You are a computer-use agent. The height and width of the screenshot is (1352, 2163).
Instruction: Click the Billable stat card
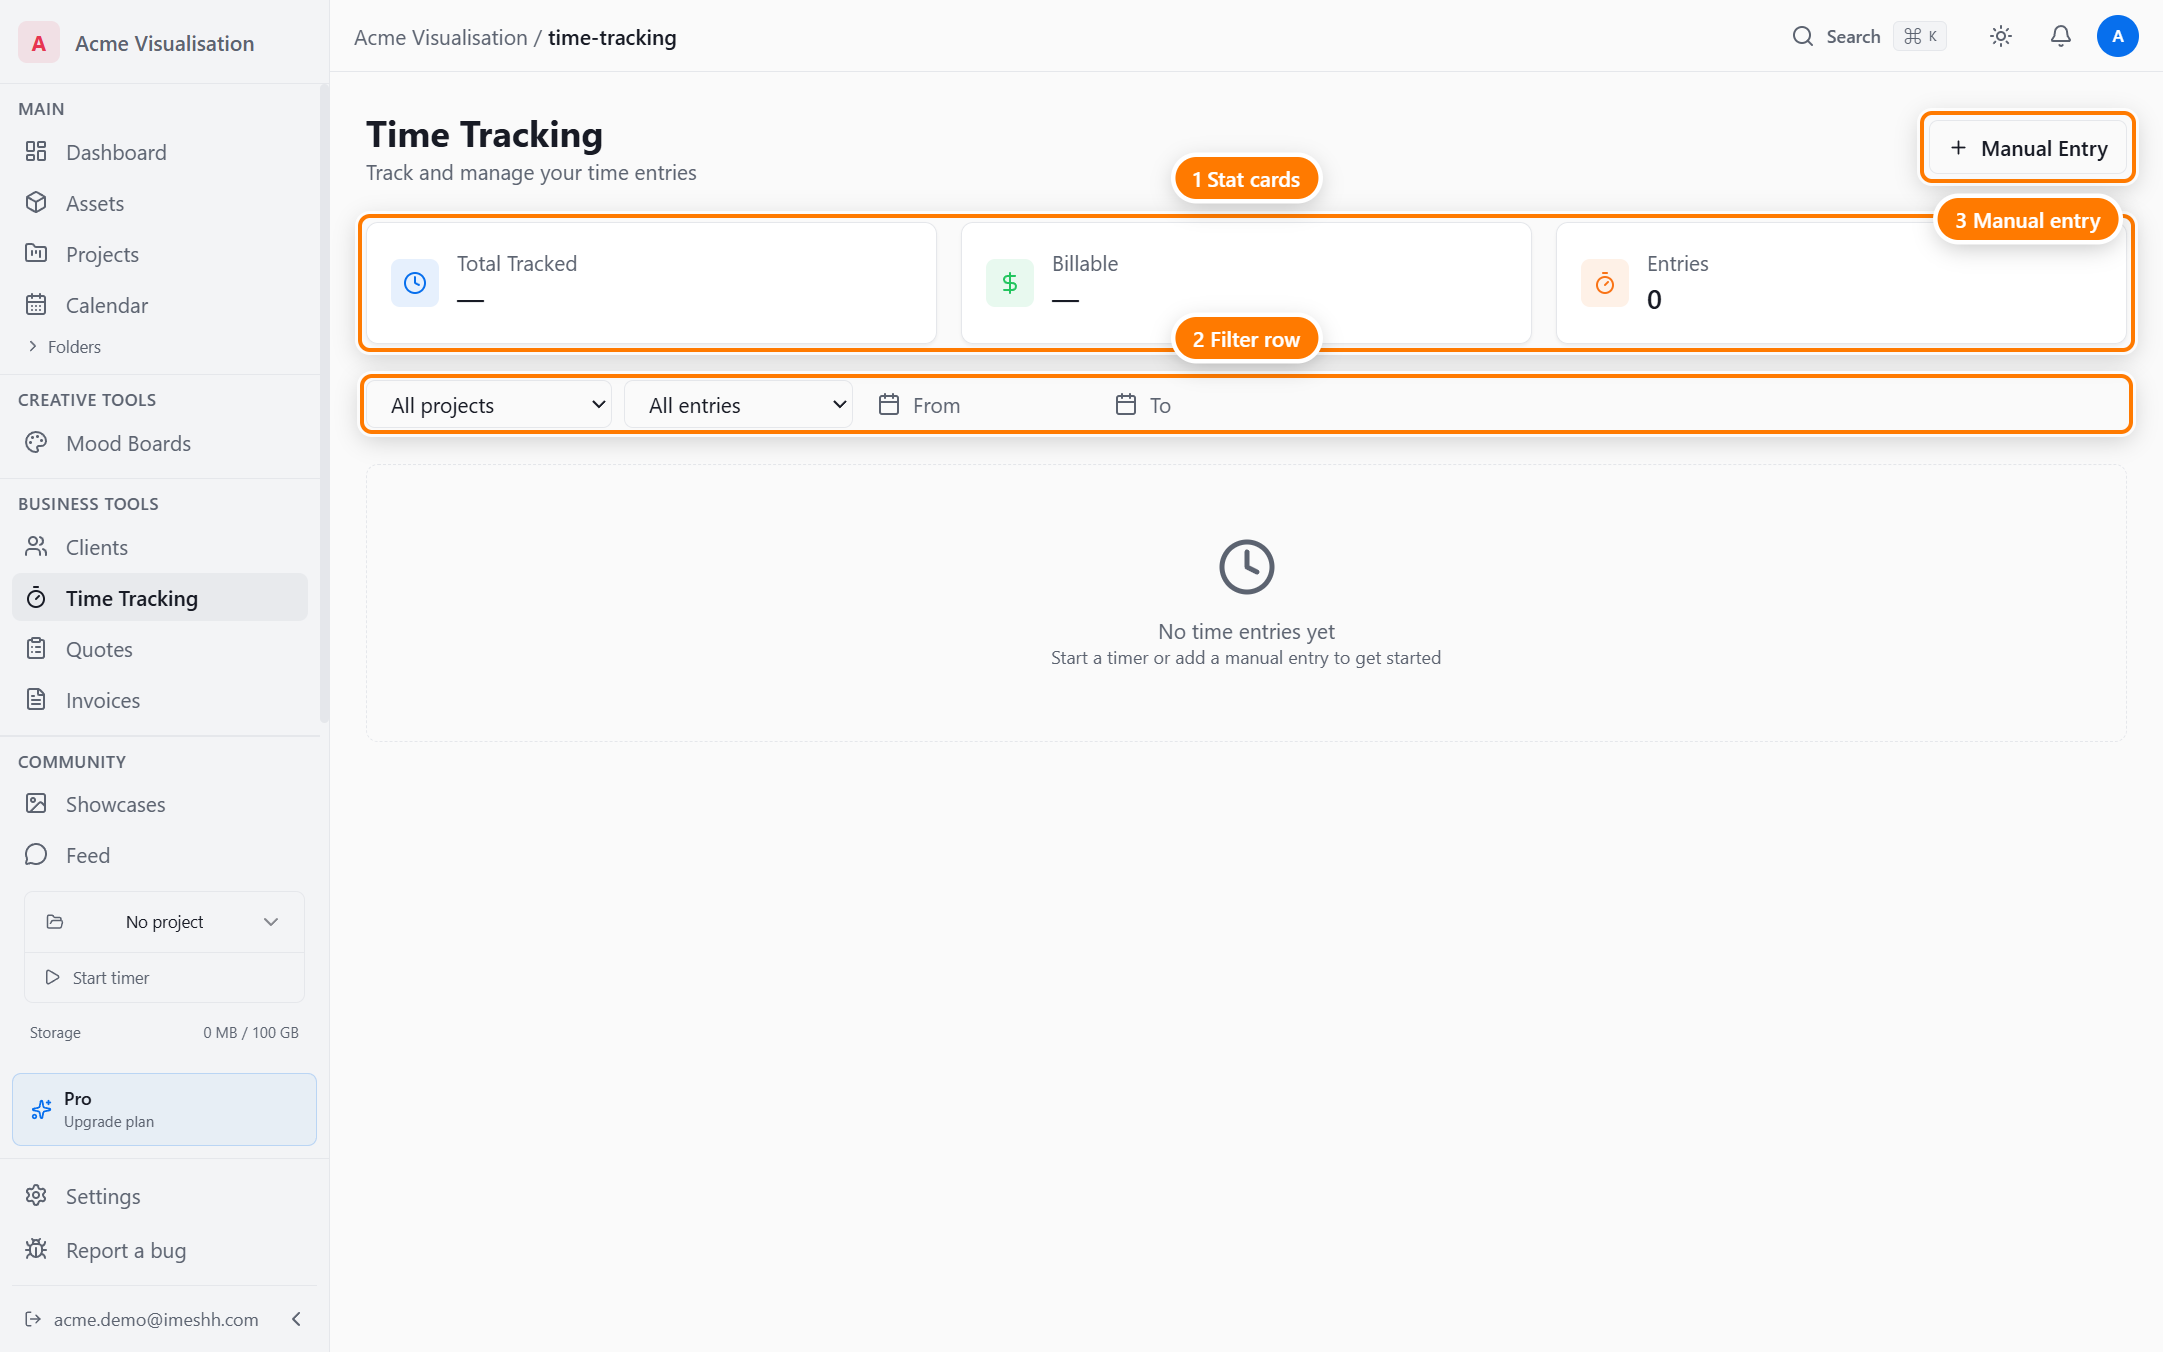tap(1246, 283)
